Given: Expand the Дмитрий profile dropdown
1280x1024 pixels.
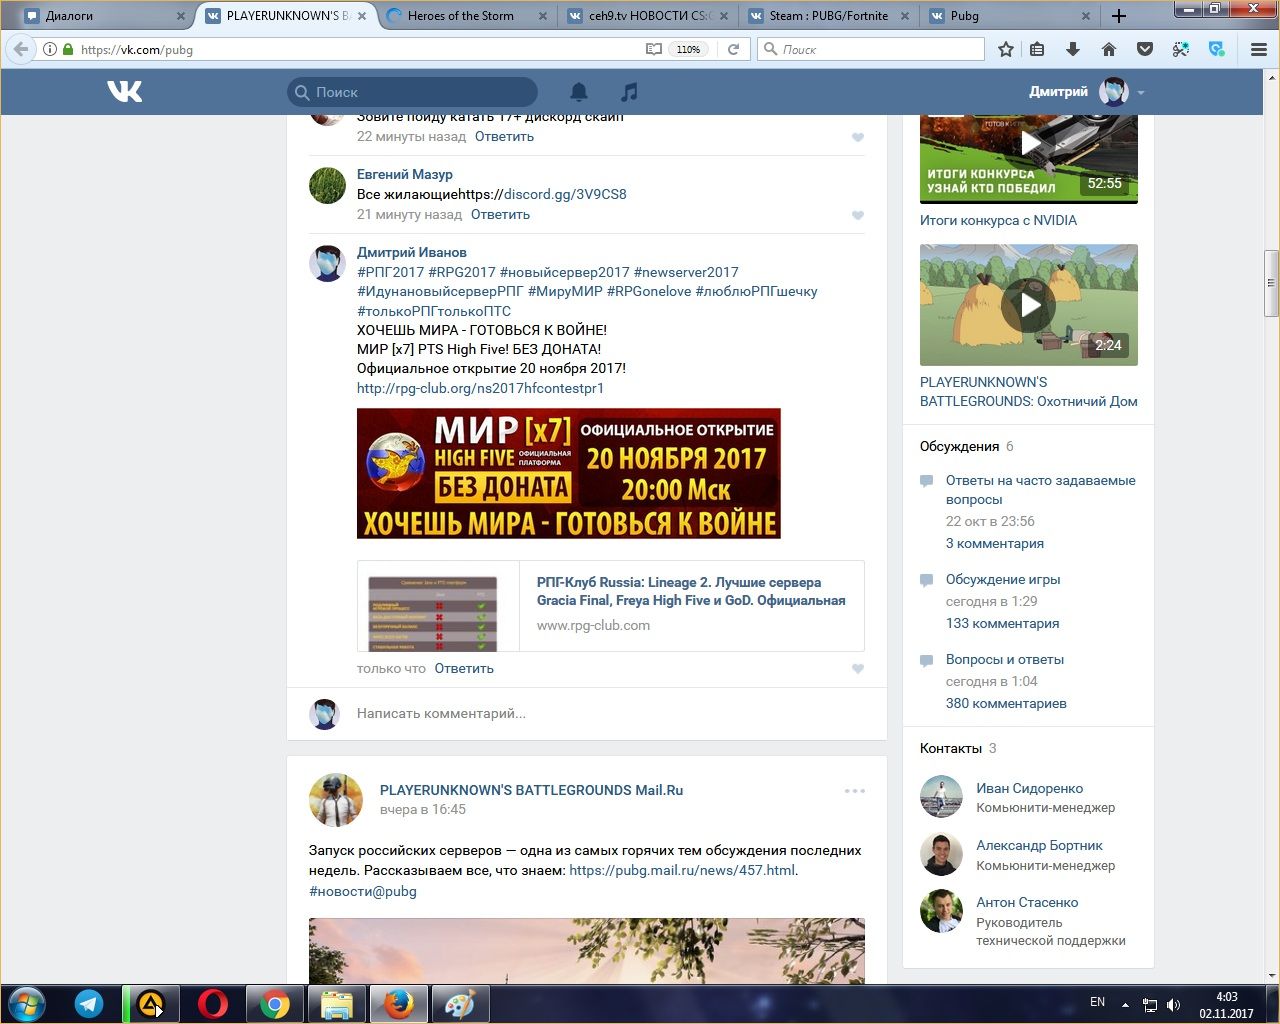Looking at the screenshot, I should tap(1140, 92).
